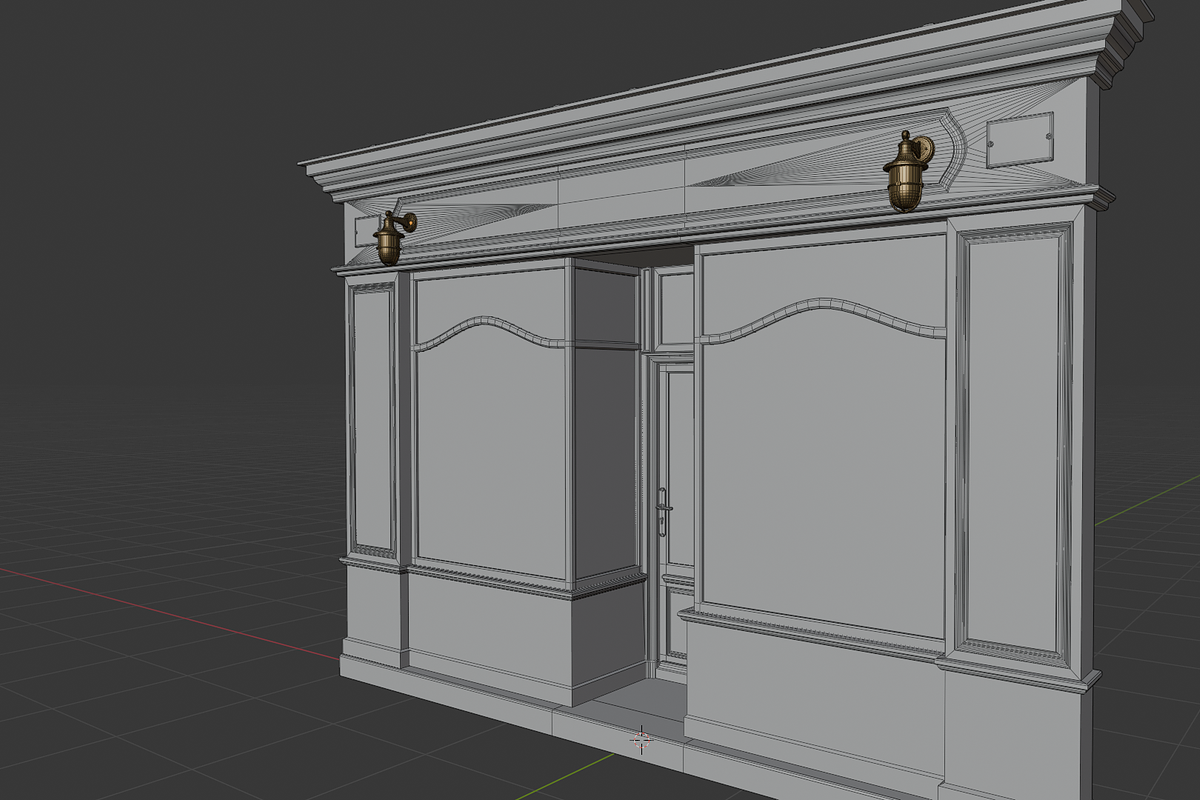Viewport: 1200px width, 800px height.
Task: Select the tall narrow panel on the right pilaster
Action: coord(1012,445)
